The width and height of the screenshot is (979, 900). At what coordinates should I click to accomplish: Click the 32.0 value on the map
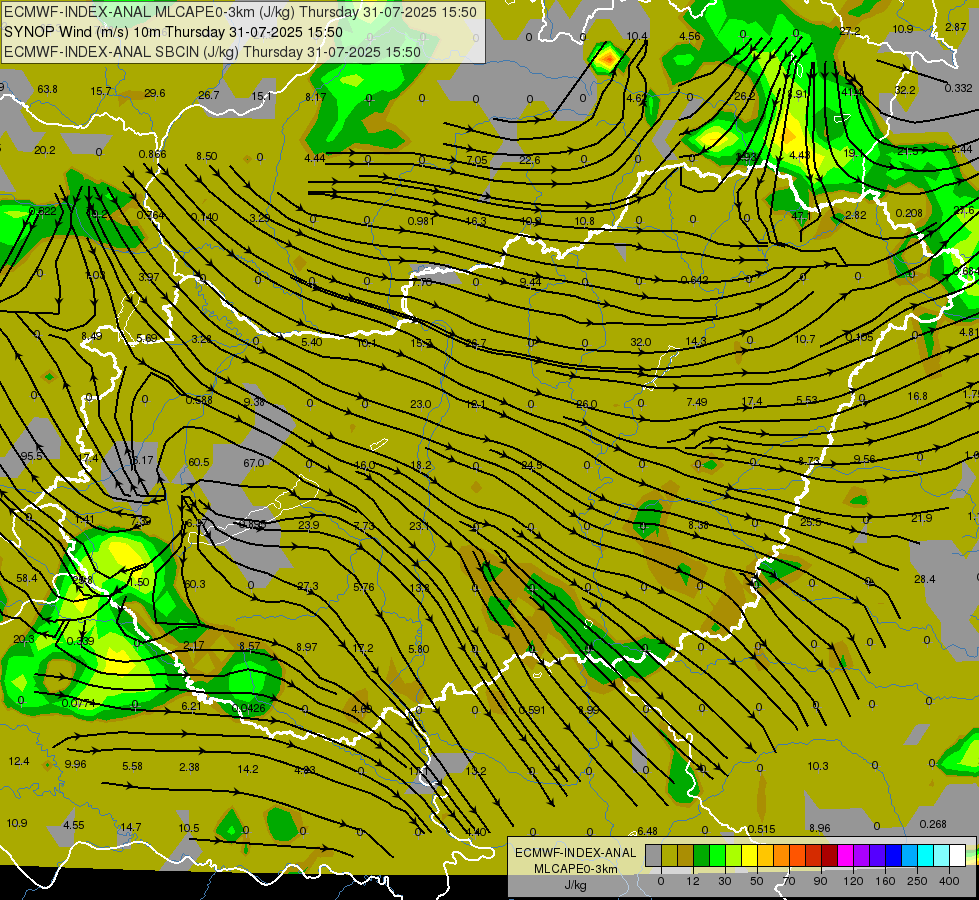pyautogui.click(x=641, y=342)
